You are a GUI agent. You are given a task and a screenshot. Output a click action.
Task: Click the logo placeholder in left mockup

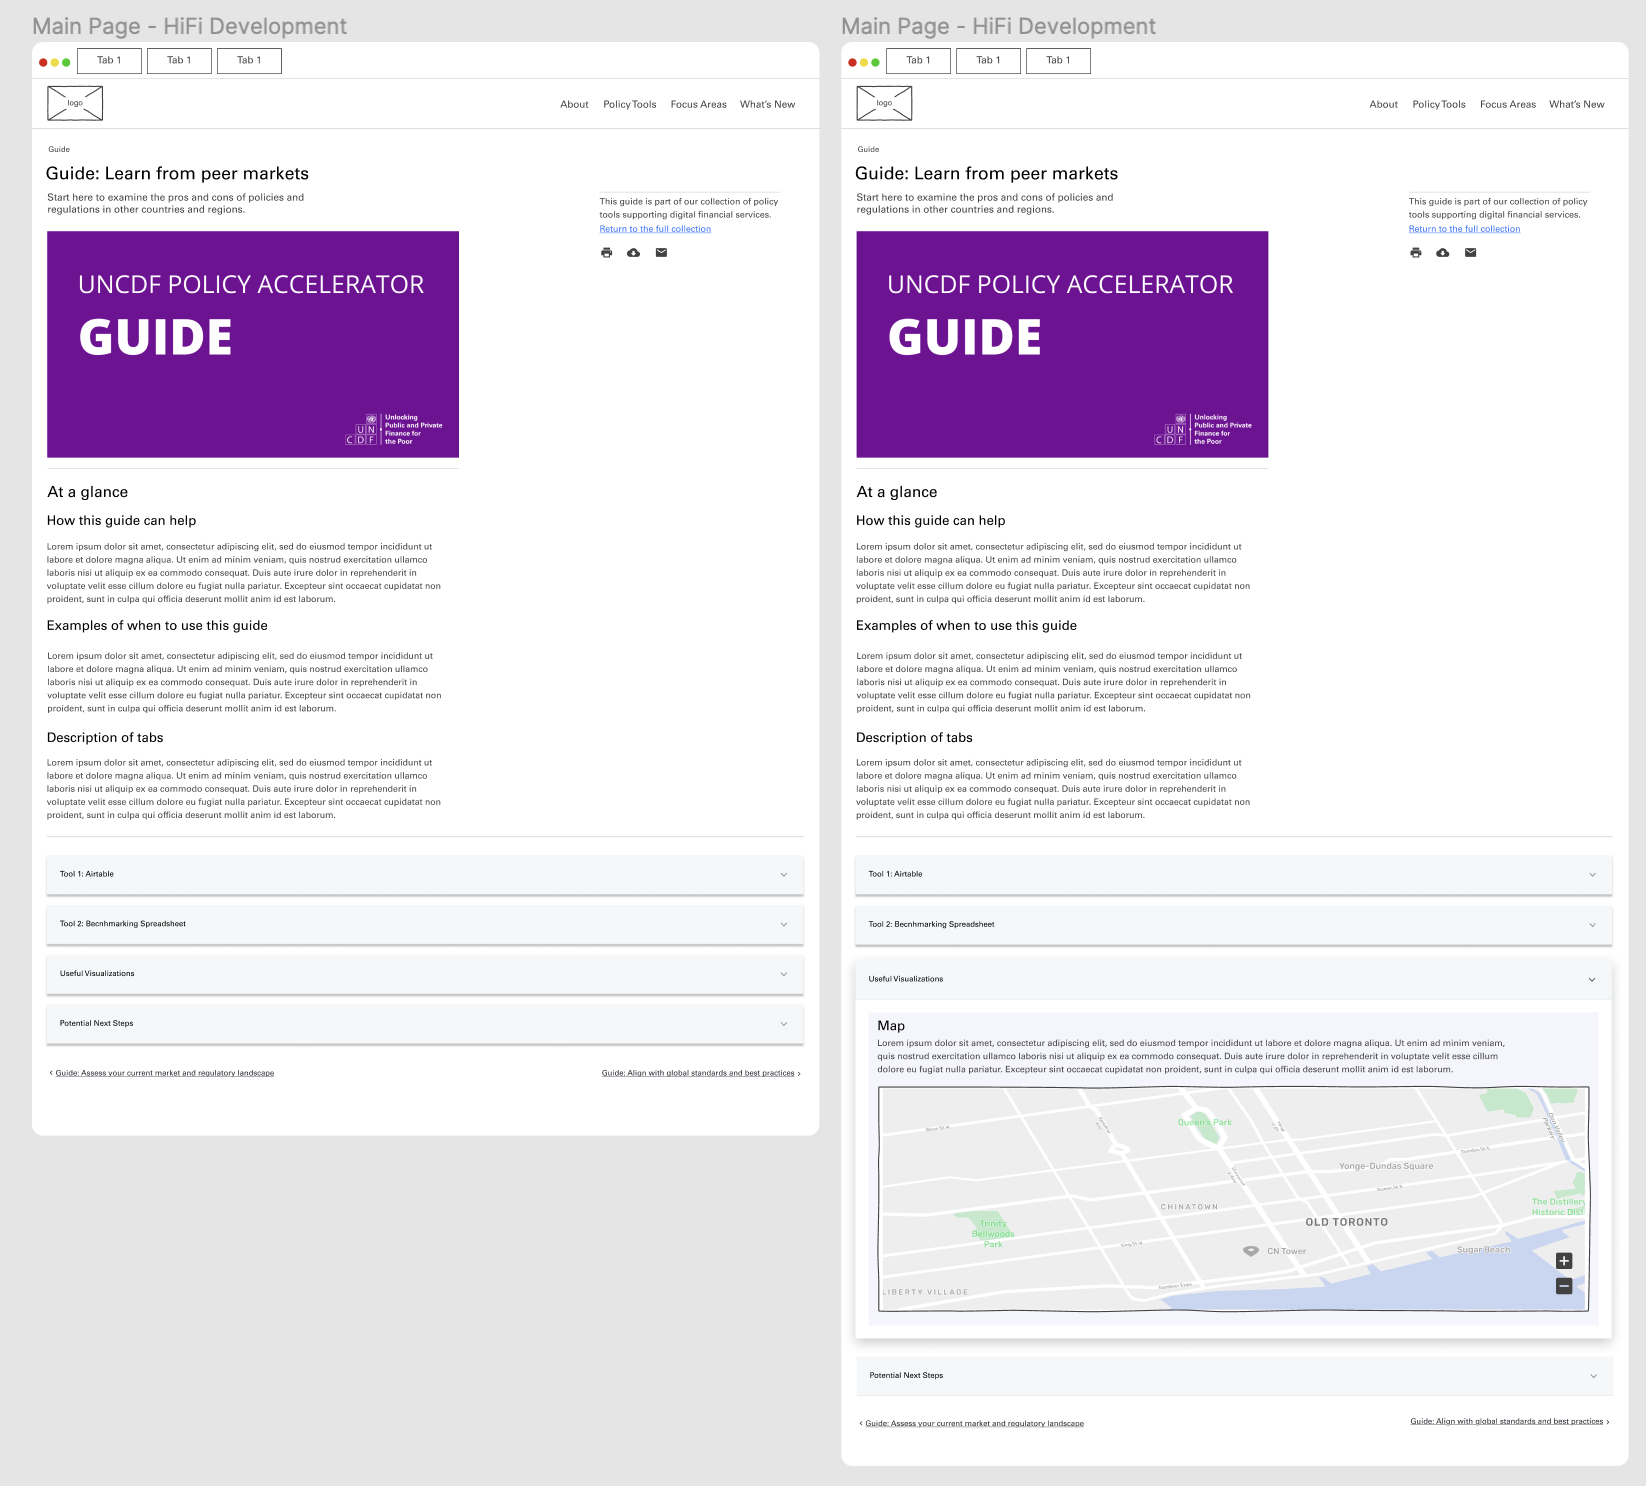click(75, 103)
